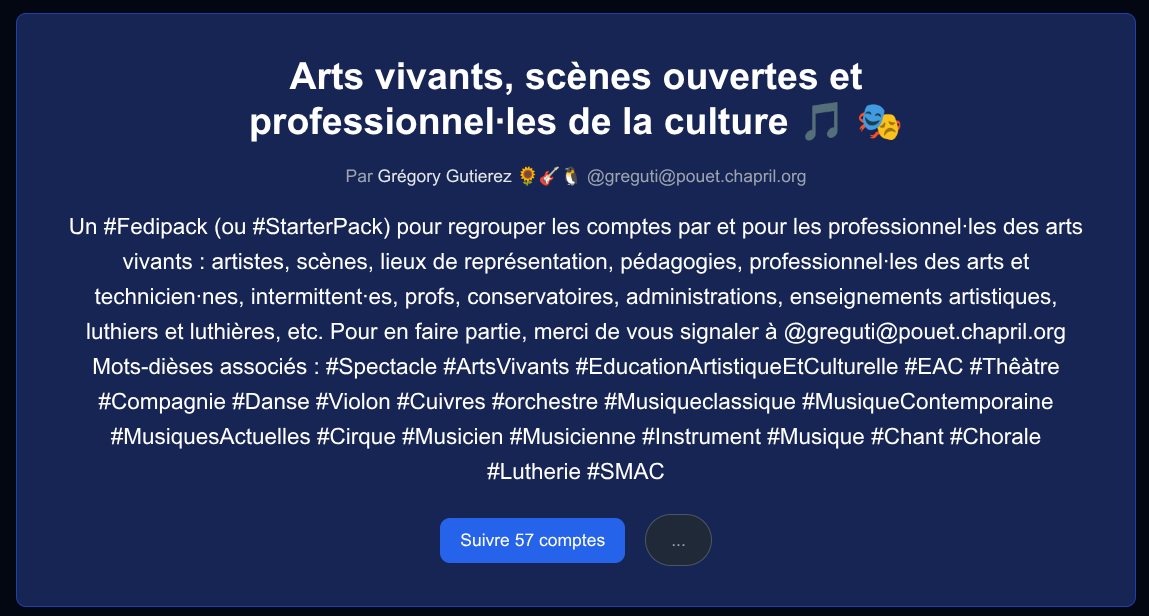Open the #StarterPack hashtag
1149x616 pixels.
319,227
